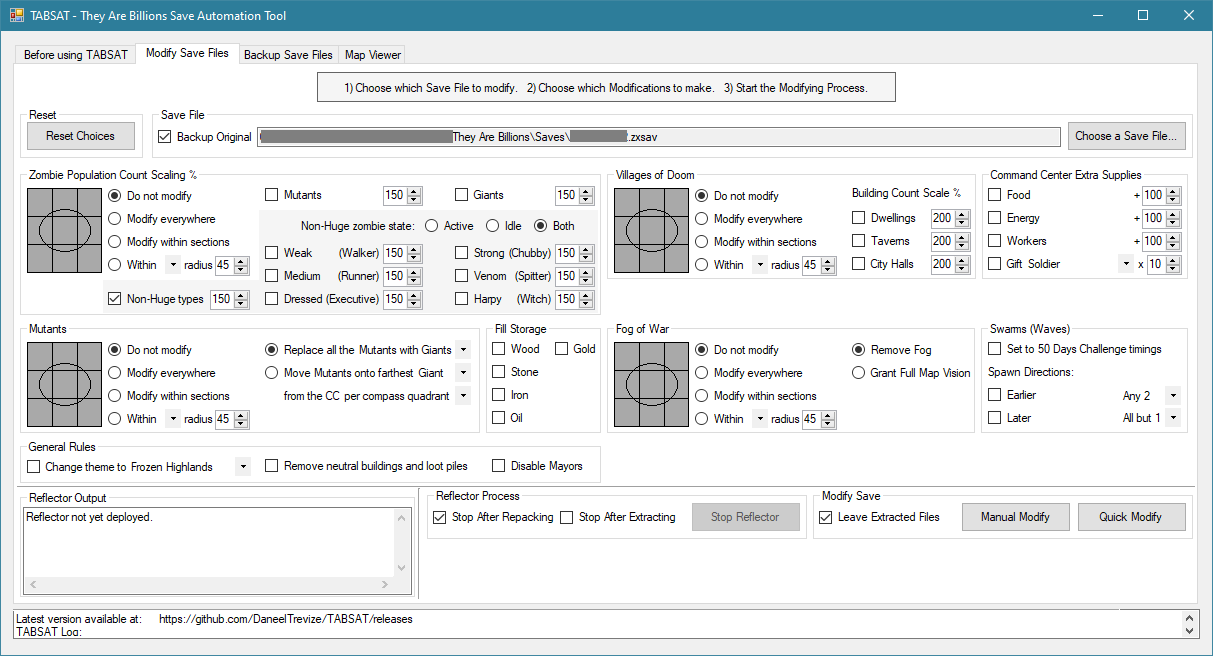1213x656 pixels.
Task: Select Grant Full Map Vision option
Action: [911, 373]
